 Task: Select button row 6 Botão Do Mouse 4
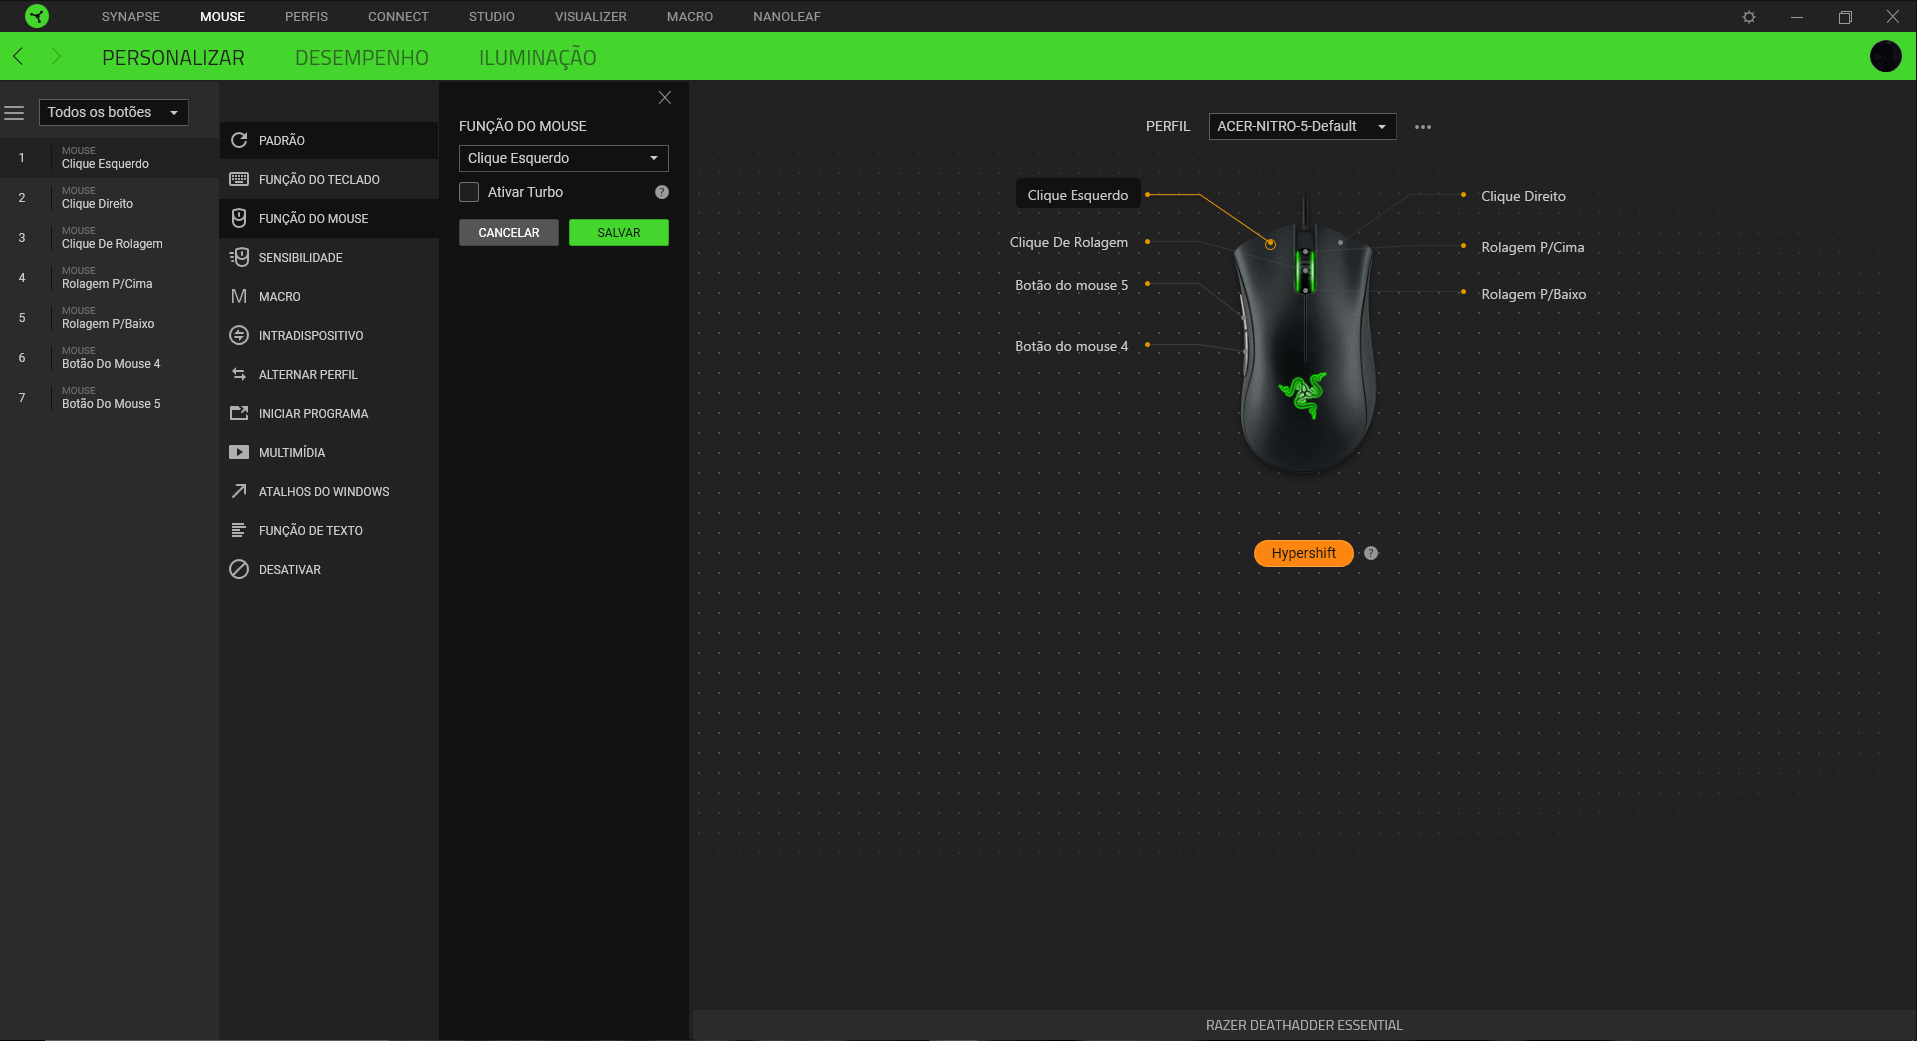coord(110,358)
